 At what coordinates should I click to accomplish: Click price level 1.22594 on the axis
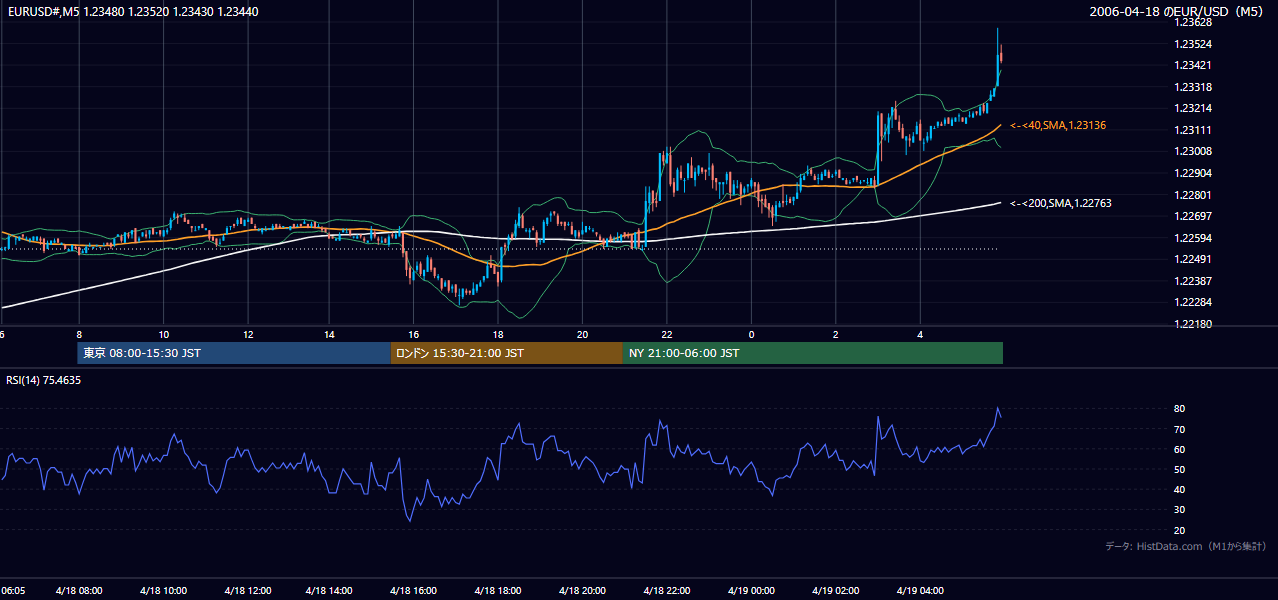1194,238
